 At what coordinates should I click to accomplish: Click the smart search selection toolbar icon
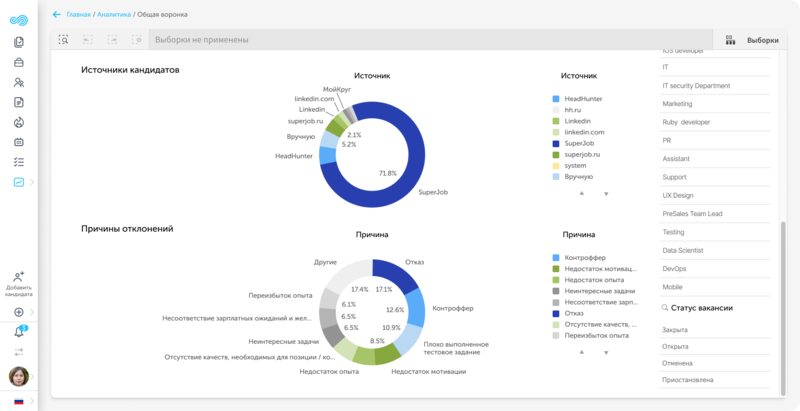63,40
